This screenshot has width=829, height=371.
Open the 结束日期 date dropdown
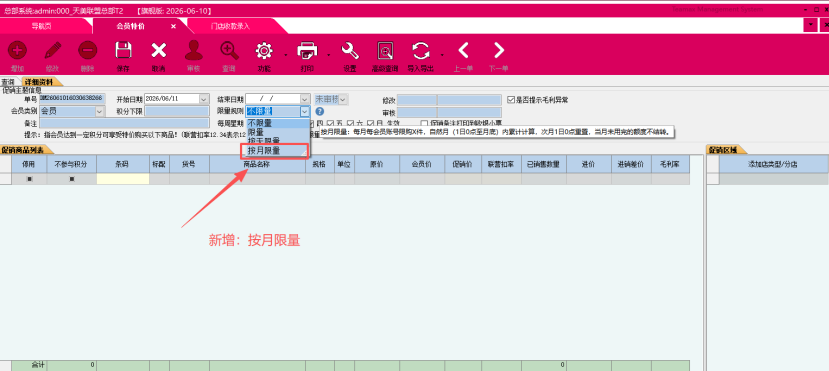click(x=305, y=99)
